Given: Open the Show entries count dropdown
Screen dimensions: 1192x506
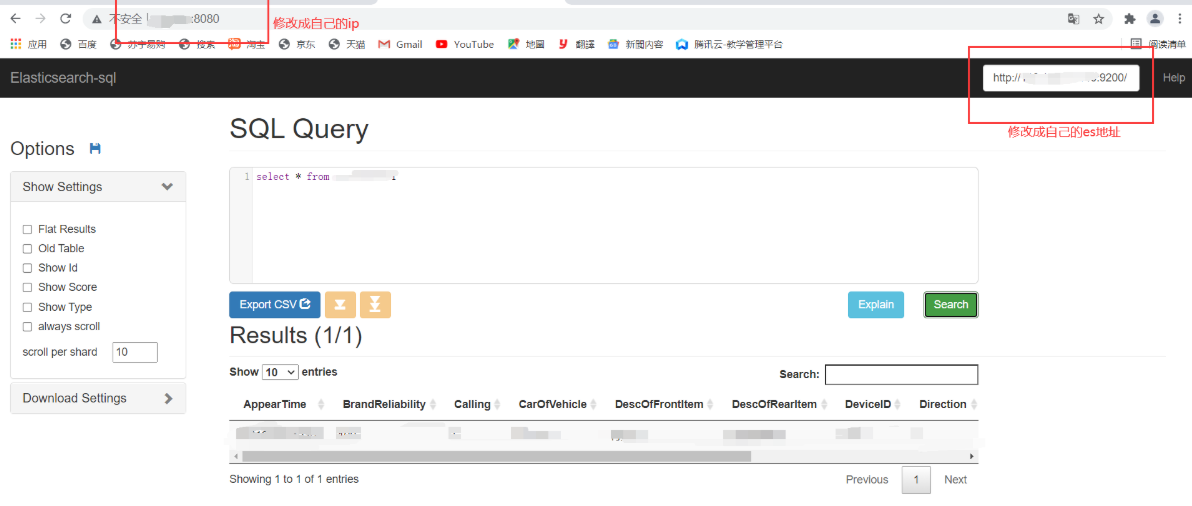Looking at the screenshot, I should tap(280, 372).
